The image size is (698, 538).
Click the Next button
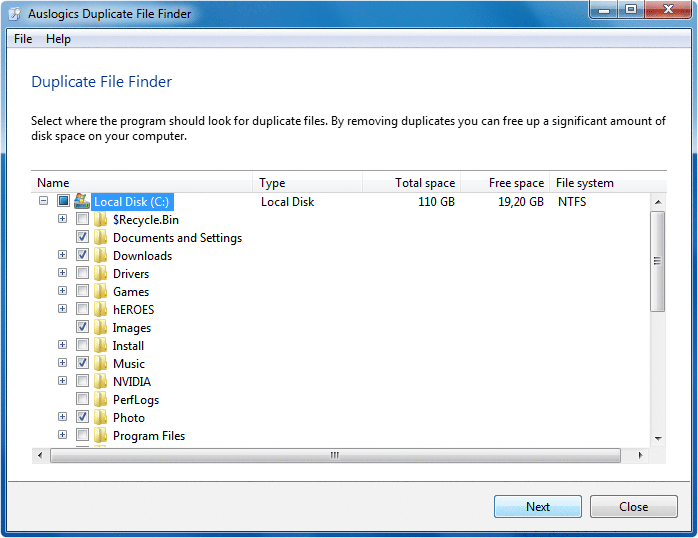(538, 506)
